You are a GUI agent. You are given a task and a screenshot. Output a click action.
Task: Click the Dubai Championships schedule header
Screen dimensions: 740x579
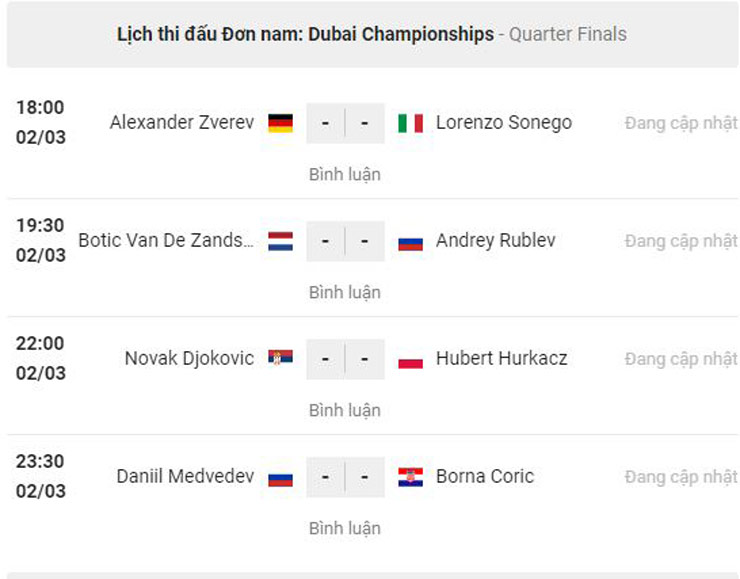pyautogui.click(x=372, y=34)
